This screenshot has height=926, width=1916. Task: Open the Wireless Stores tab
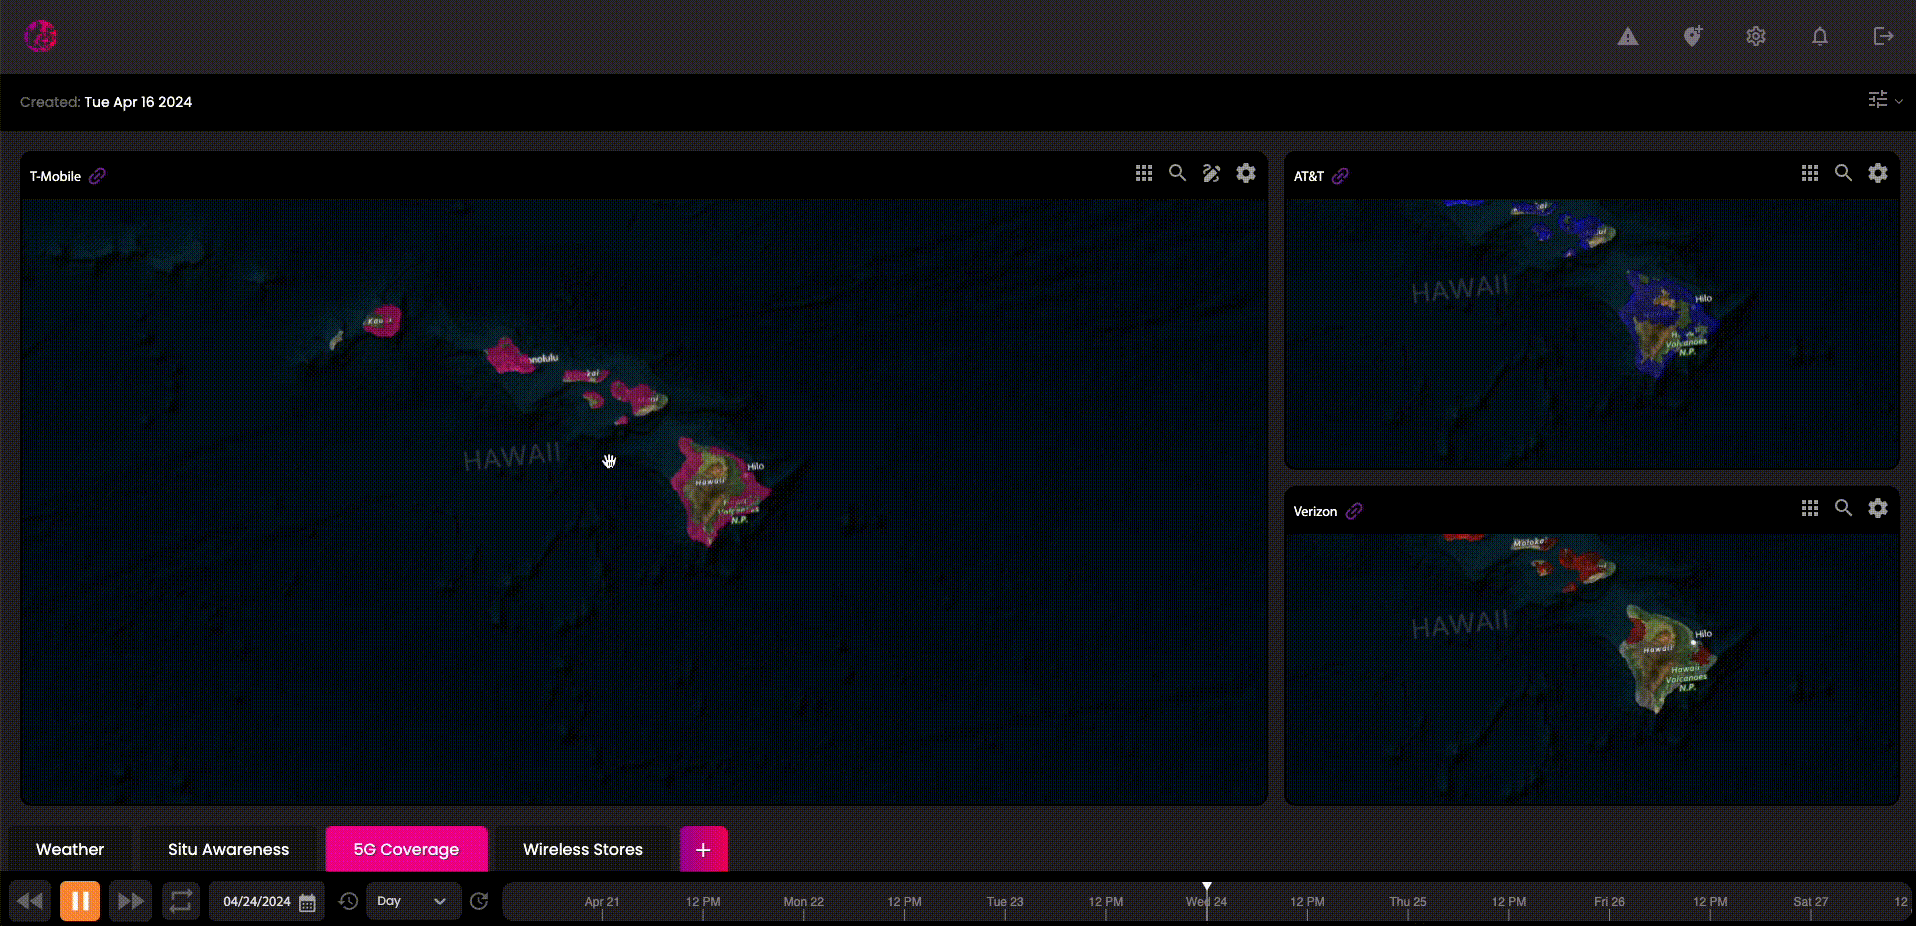[583, 849]
